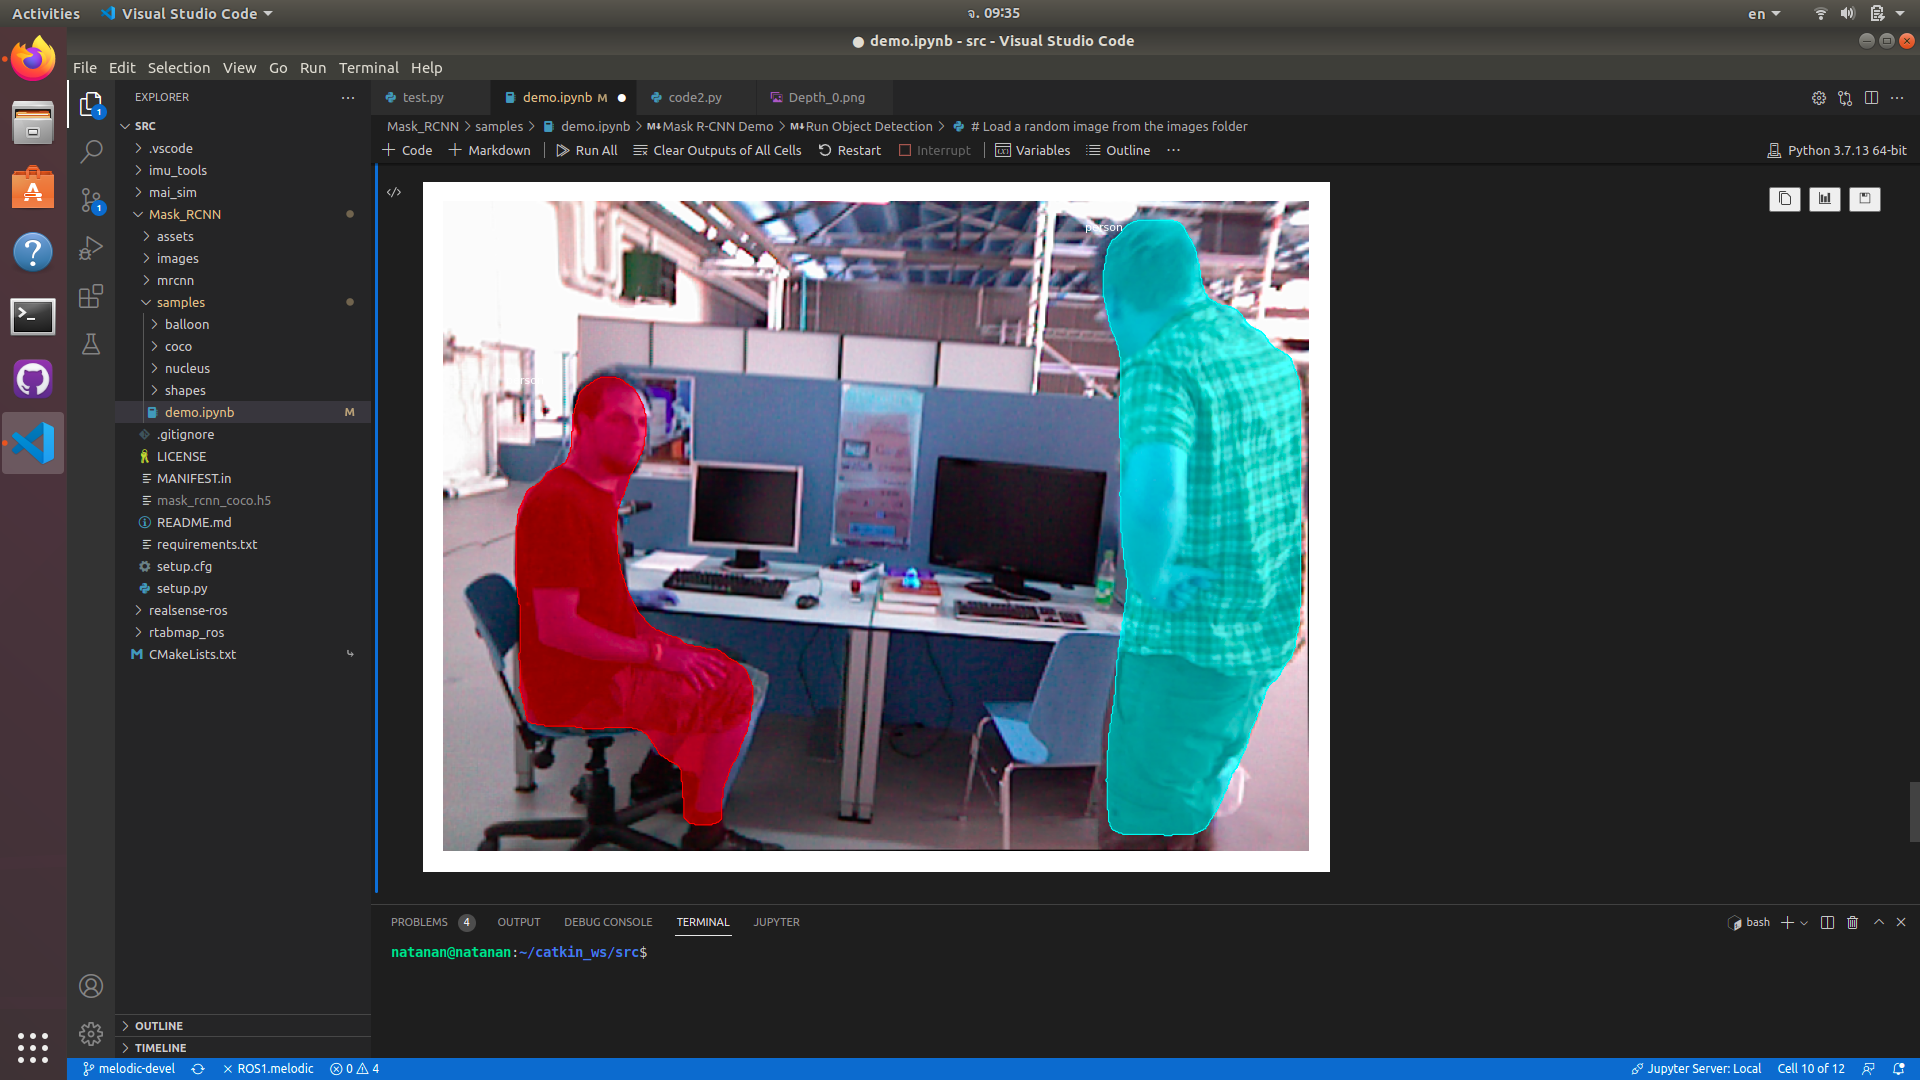Viewport: 1920px width, 1080px height.
Task: Click melodic-devel branch in status bar
Action: click(129, 1069)
